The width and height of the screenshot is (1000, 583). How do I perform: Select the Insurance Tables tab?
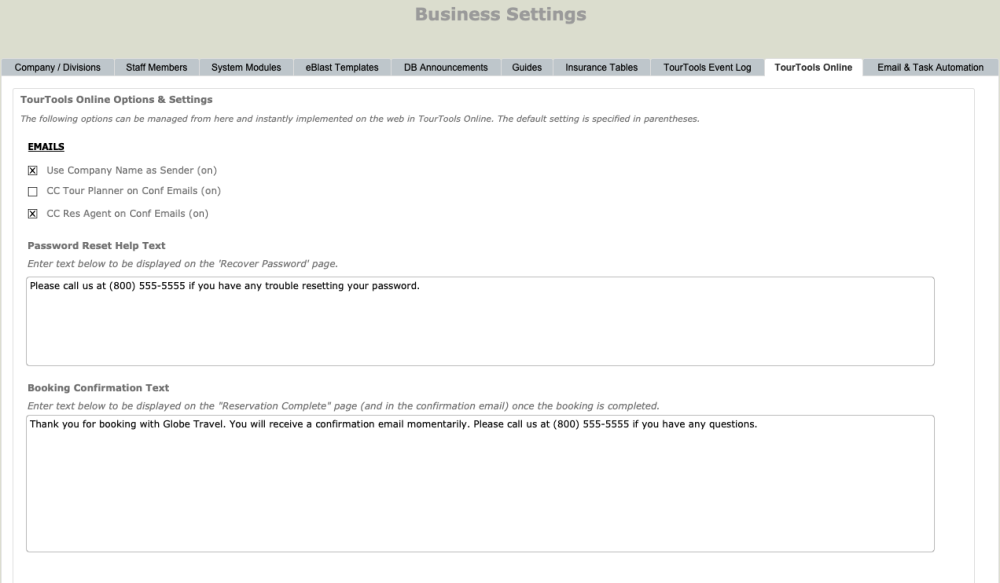click(600, 67)
